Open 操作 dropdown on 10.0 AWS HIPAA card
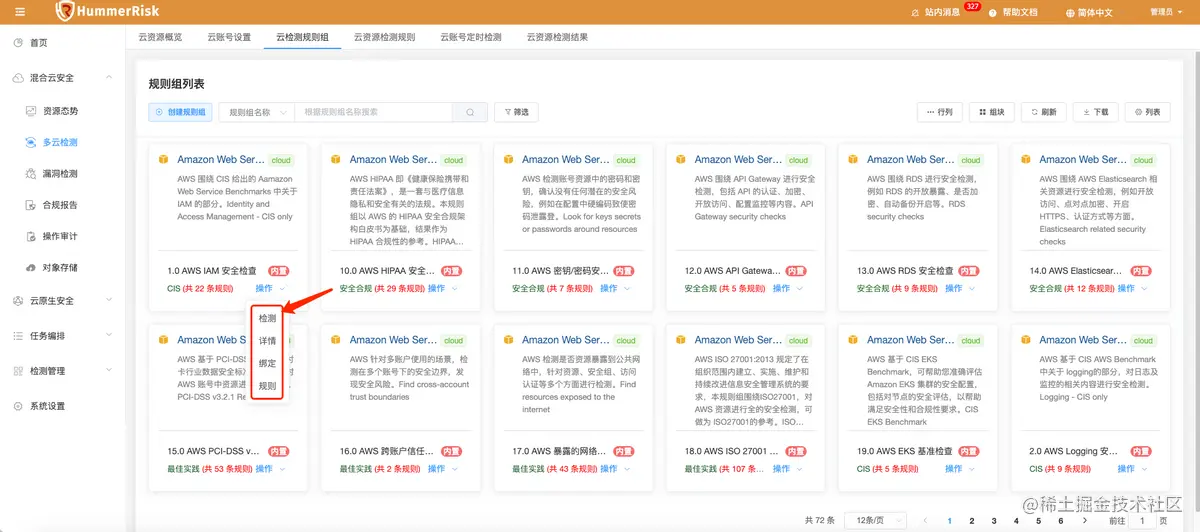 point(443,289)
